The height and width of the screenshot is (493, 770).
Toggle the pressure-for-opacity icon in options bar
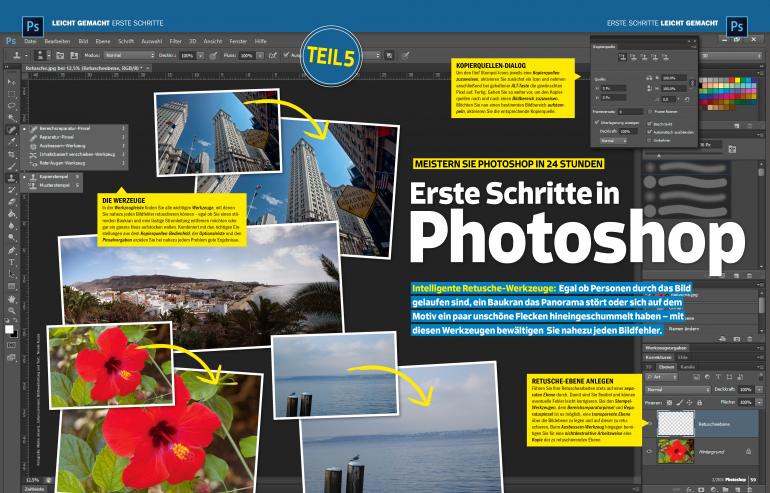coord(213,55)
